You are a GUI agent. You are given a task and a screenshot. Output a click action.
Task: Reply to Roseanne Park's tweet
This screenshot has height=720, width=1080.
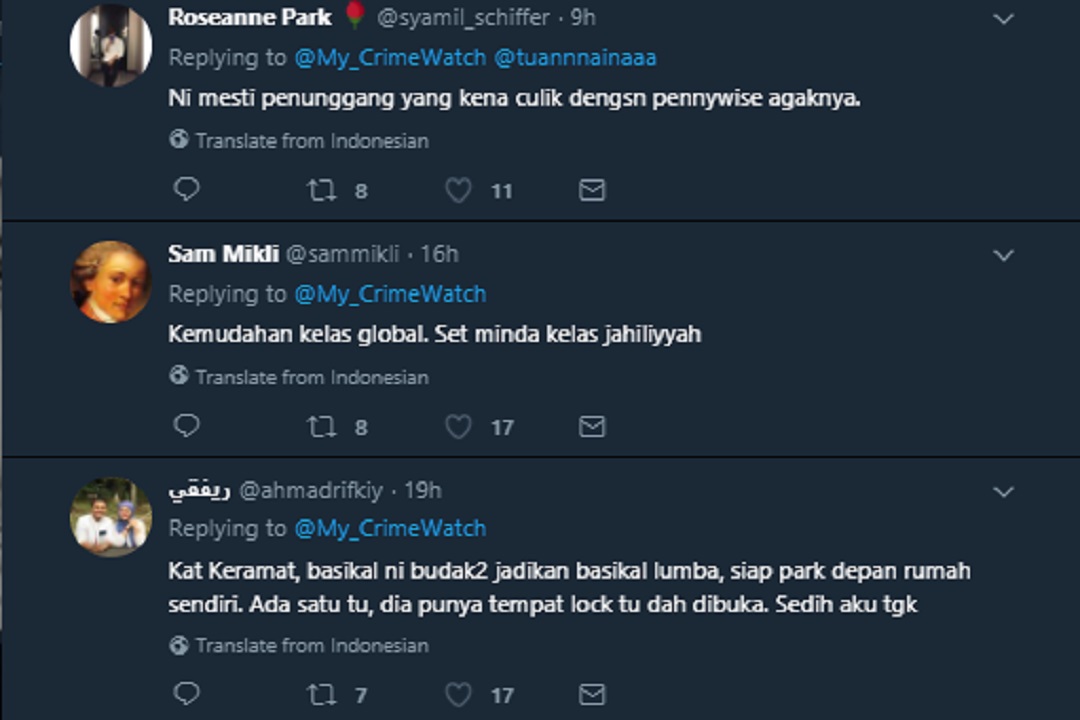tap(187, 190)
